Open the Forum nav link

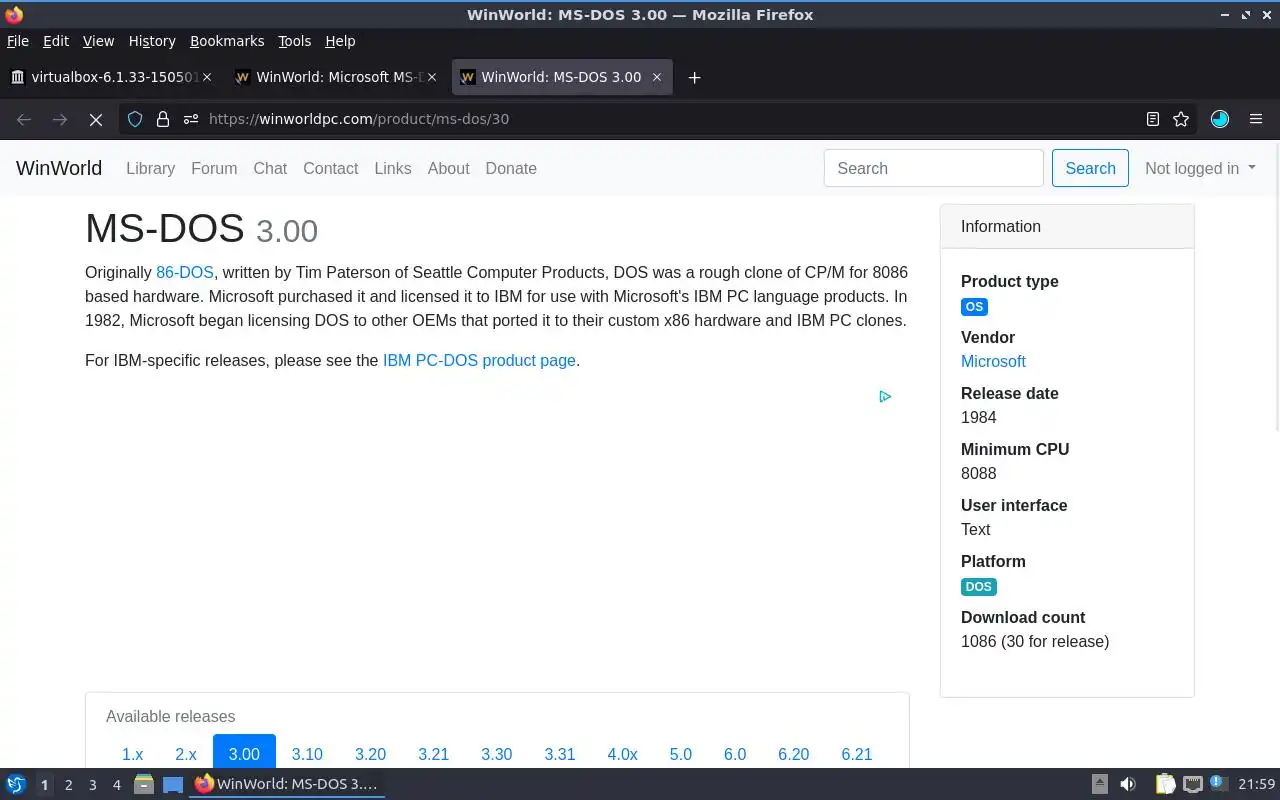(214, 168)
